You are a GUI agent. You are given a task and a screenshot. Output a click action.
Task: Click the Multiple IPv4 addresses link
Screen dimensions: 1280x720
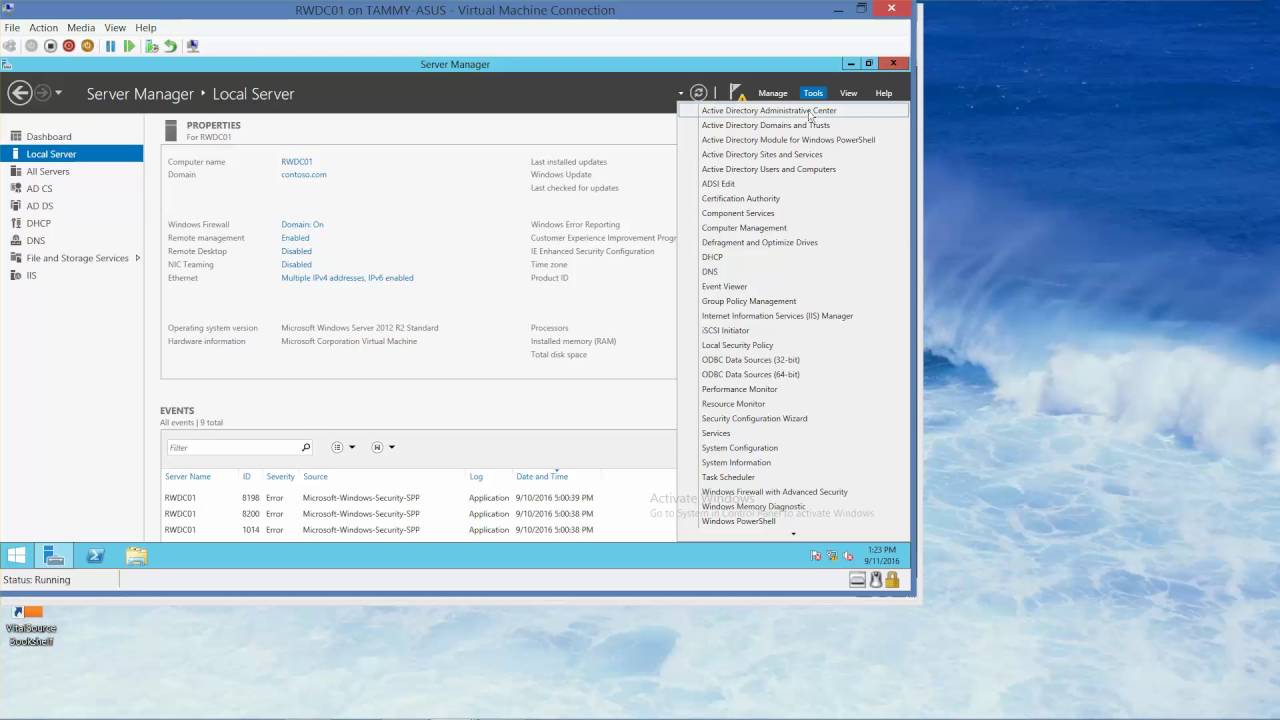coord(347,278)
